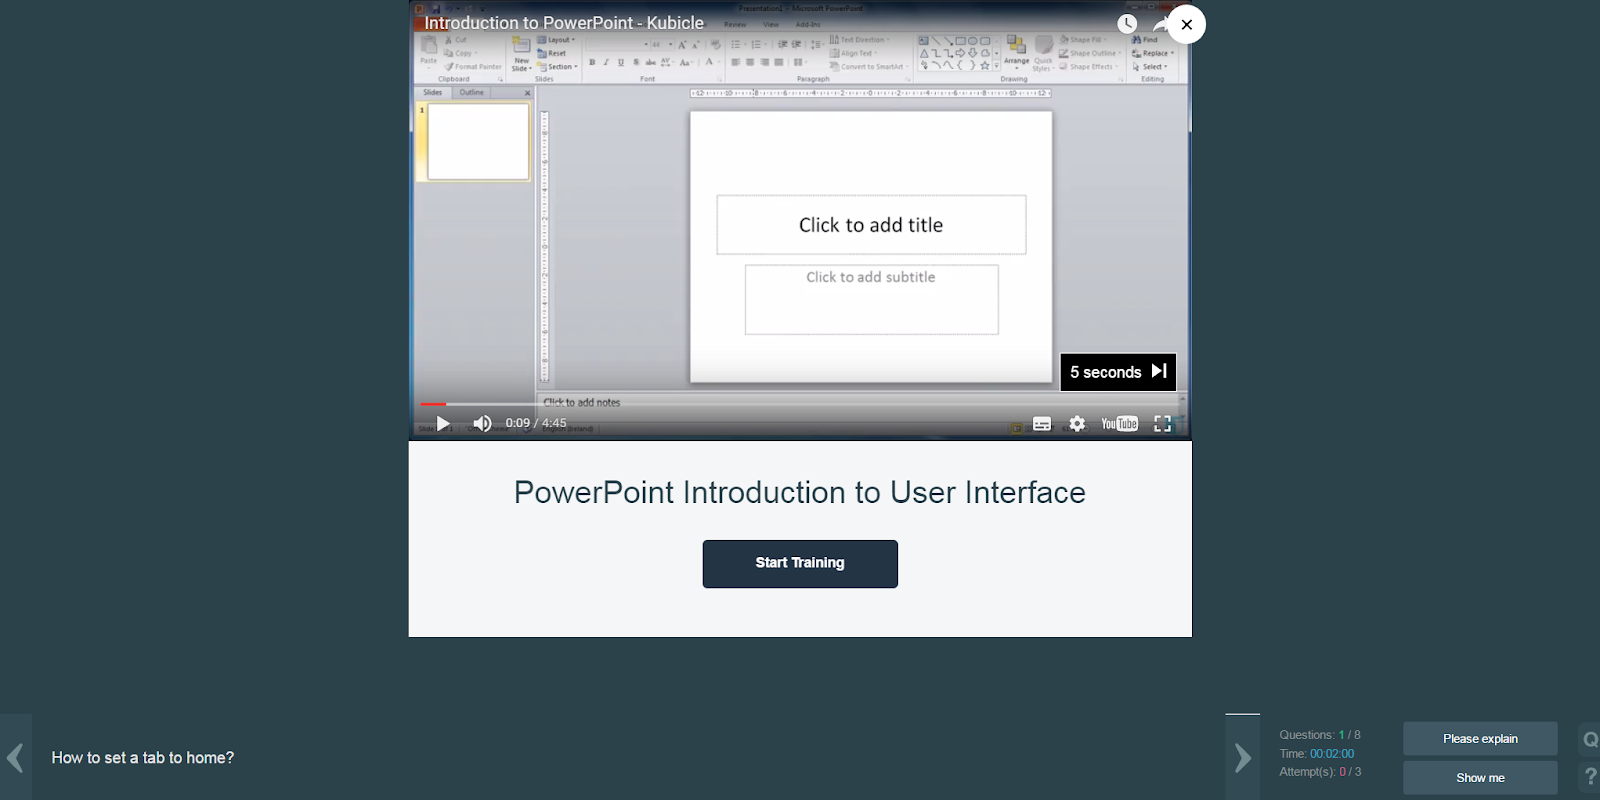
Task: Click the 'PowerPoint Introduction to User Interface' heading
Action: [800, 492]
